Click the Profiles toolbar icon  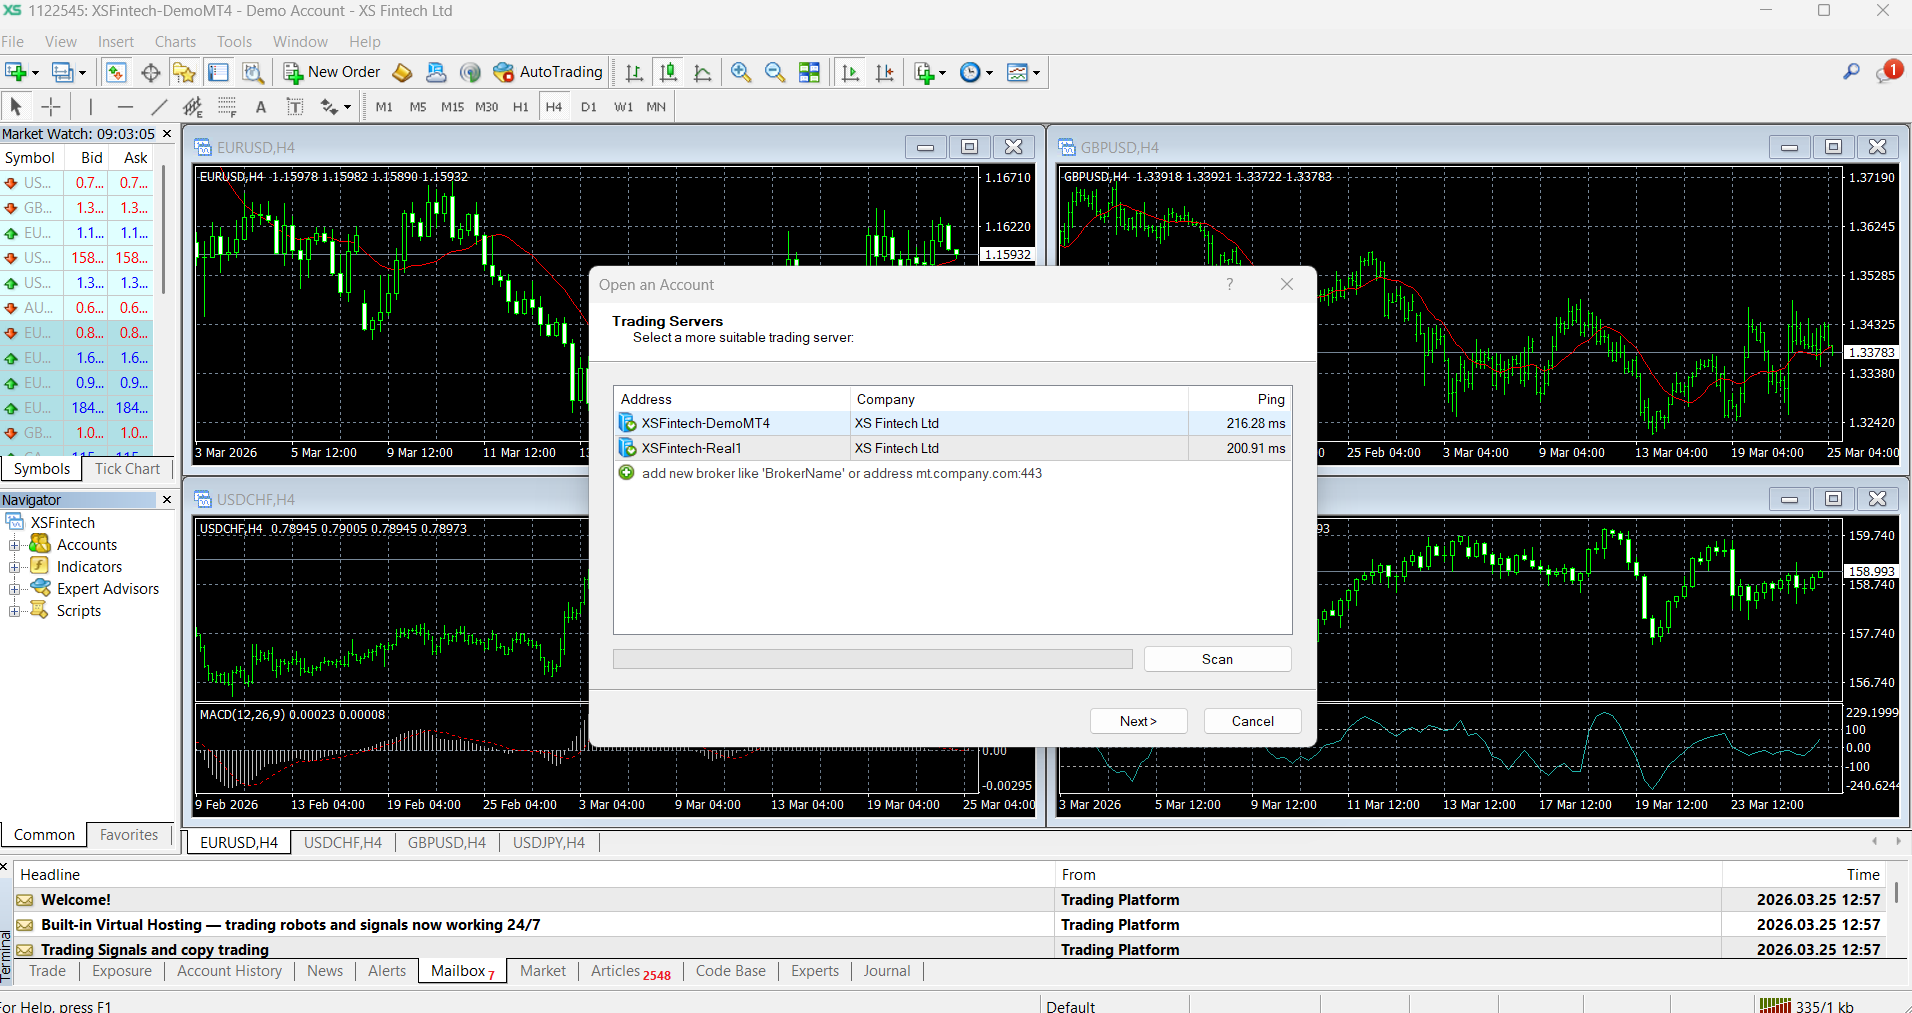62,72
